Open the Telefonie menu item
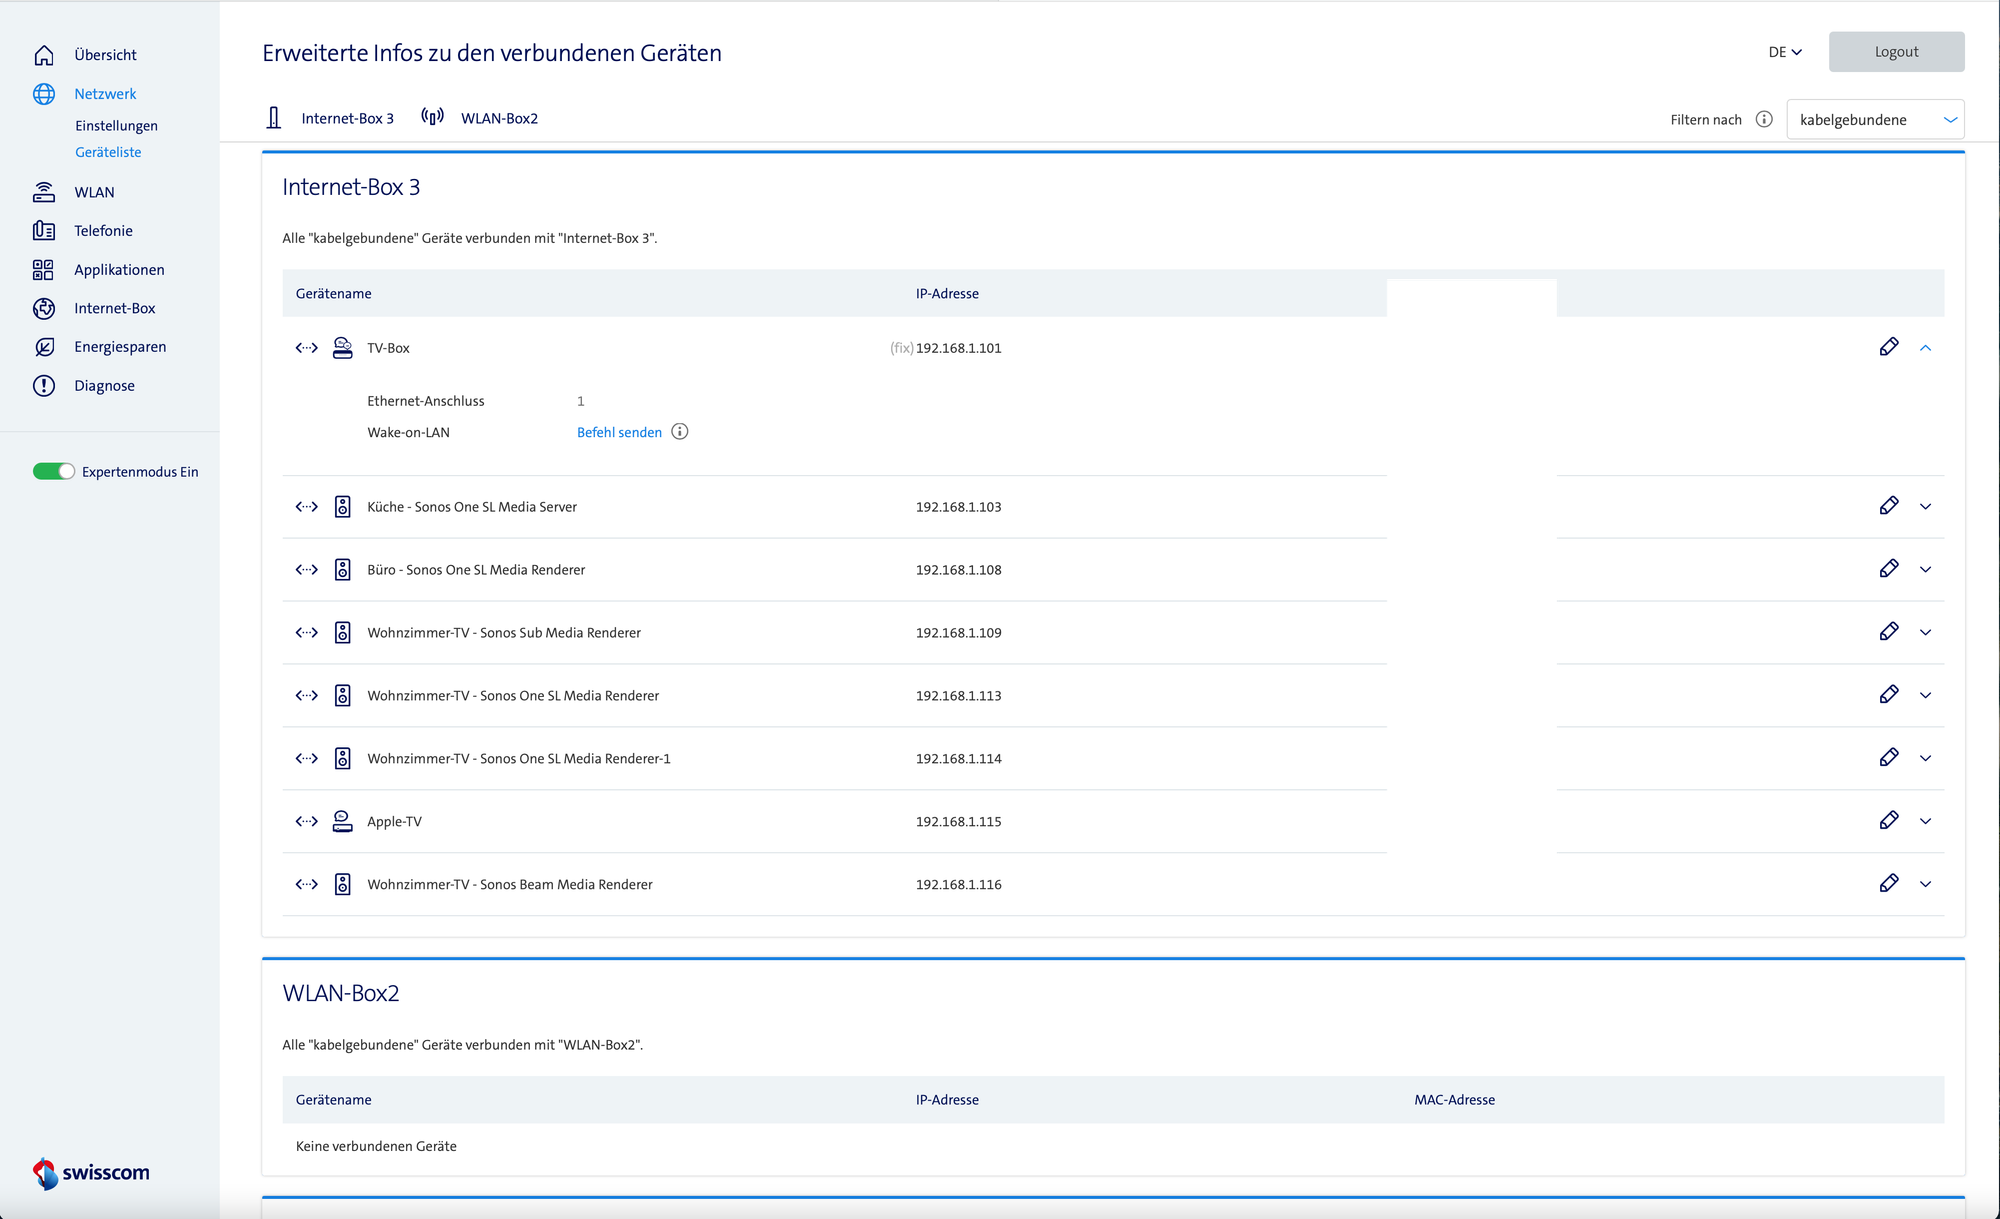The image size is (2000, 1219). (103, 231)
